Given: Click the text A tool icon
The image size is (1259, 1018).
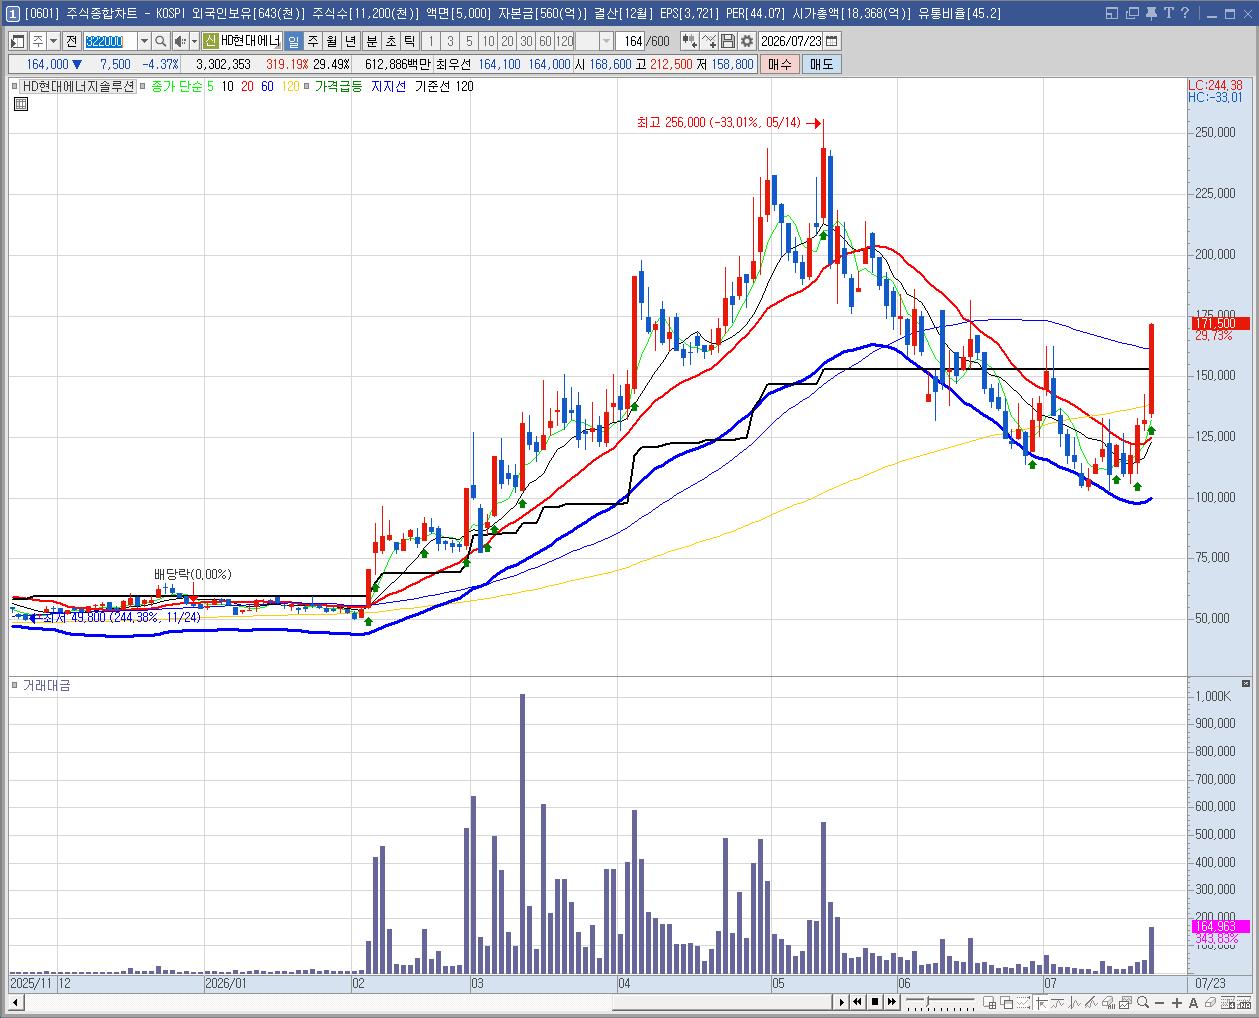Looking at the screenshot, I should [1193, 1002].
